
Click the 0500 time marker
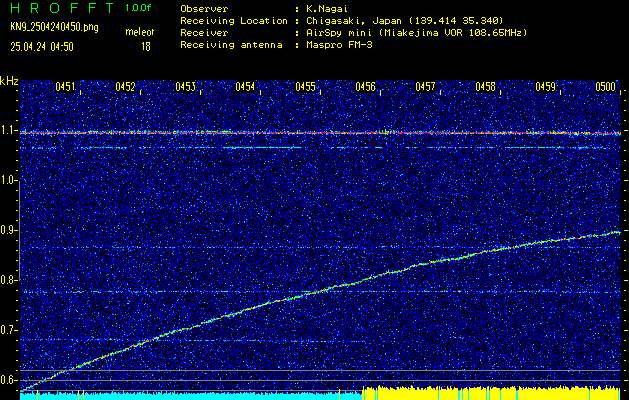(605, 87)
